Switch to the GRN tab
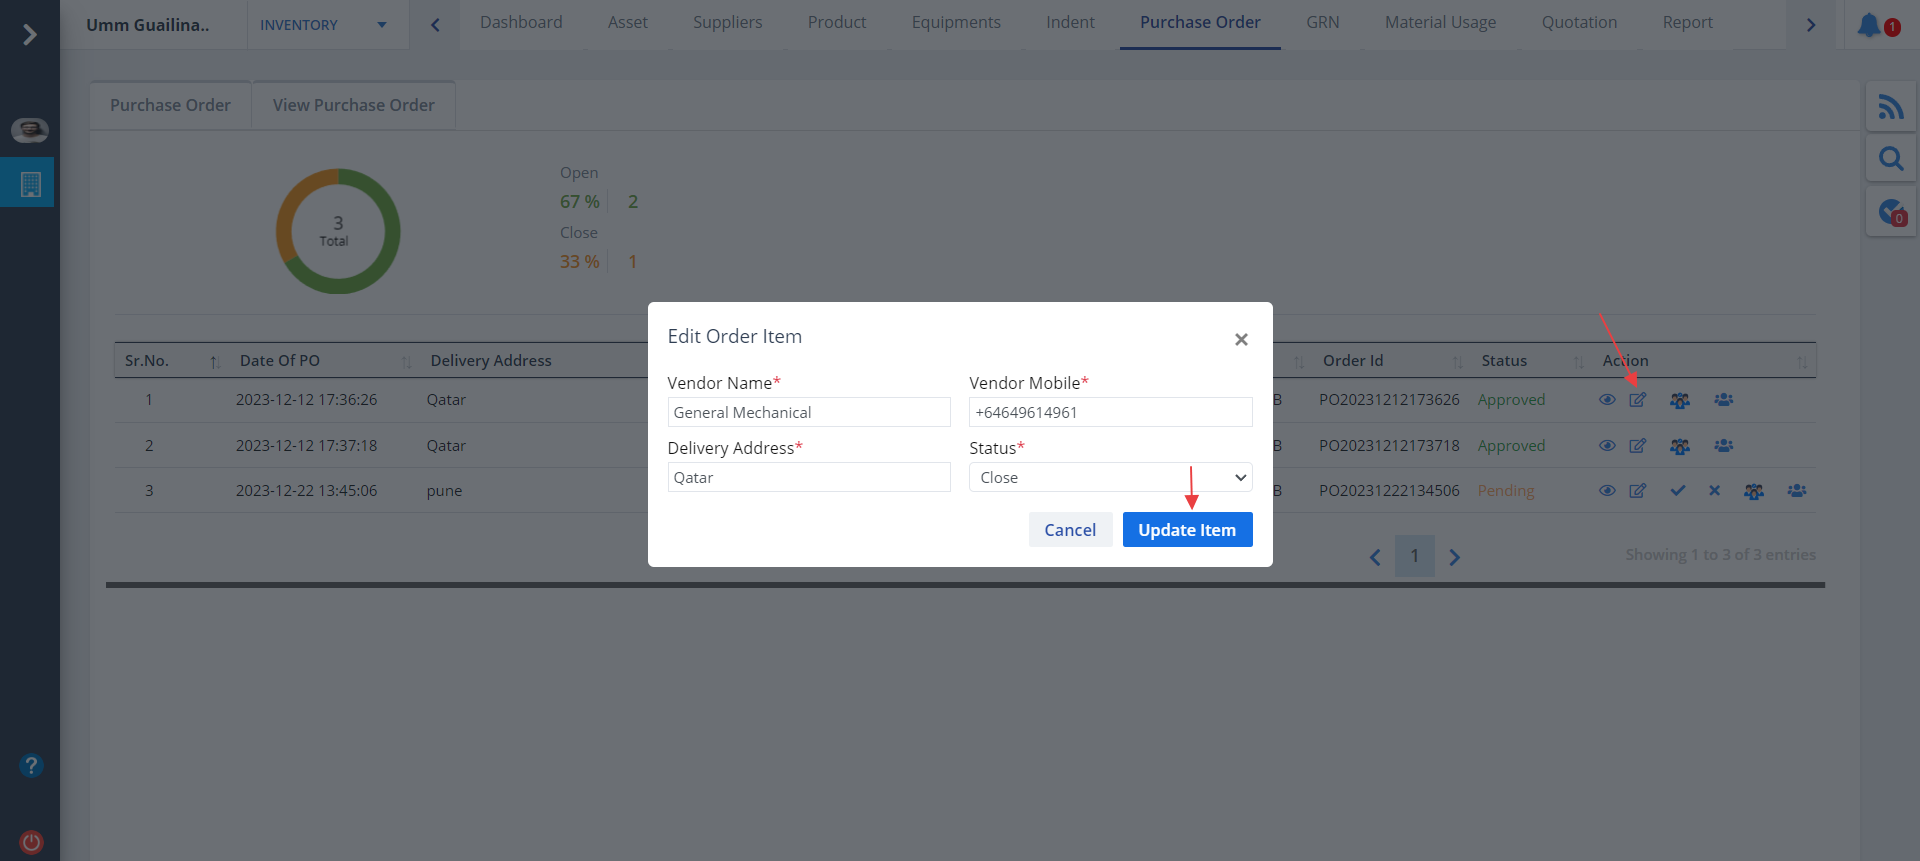The image size is (1920, 861). [x=1322, y=23]
